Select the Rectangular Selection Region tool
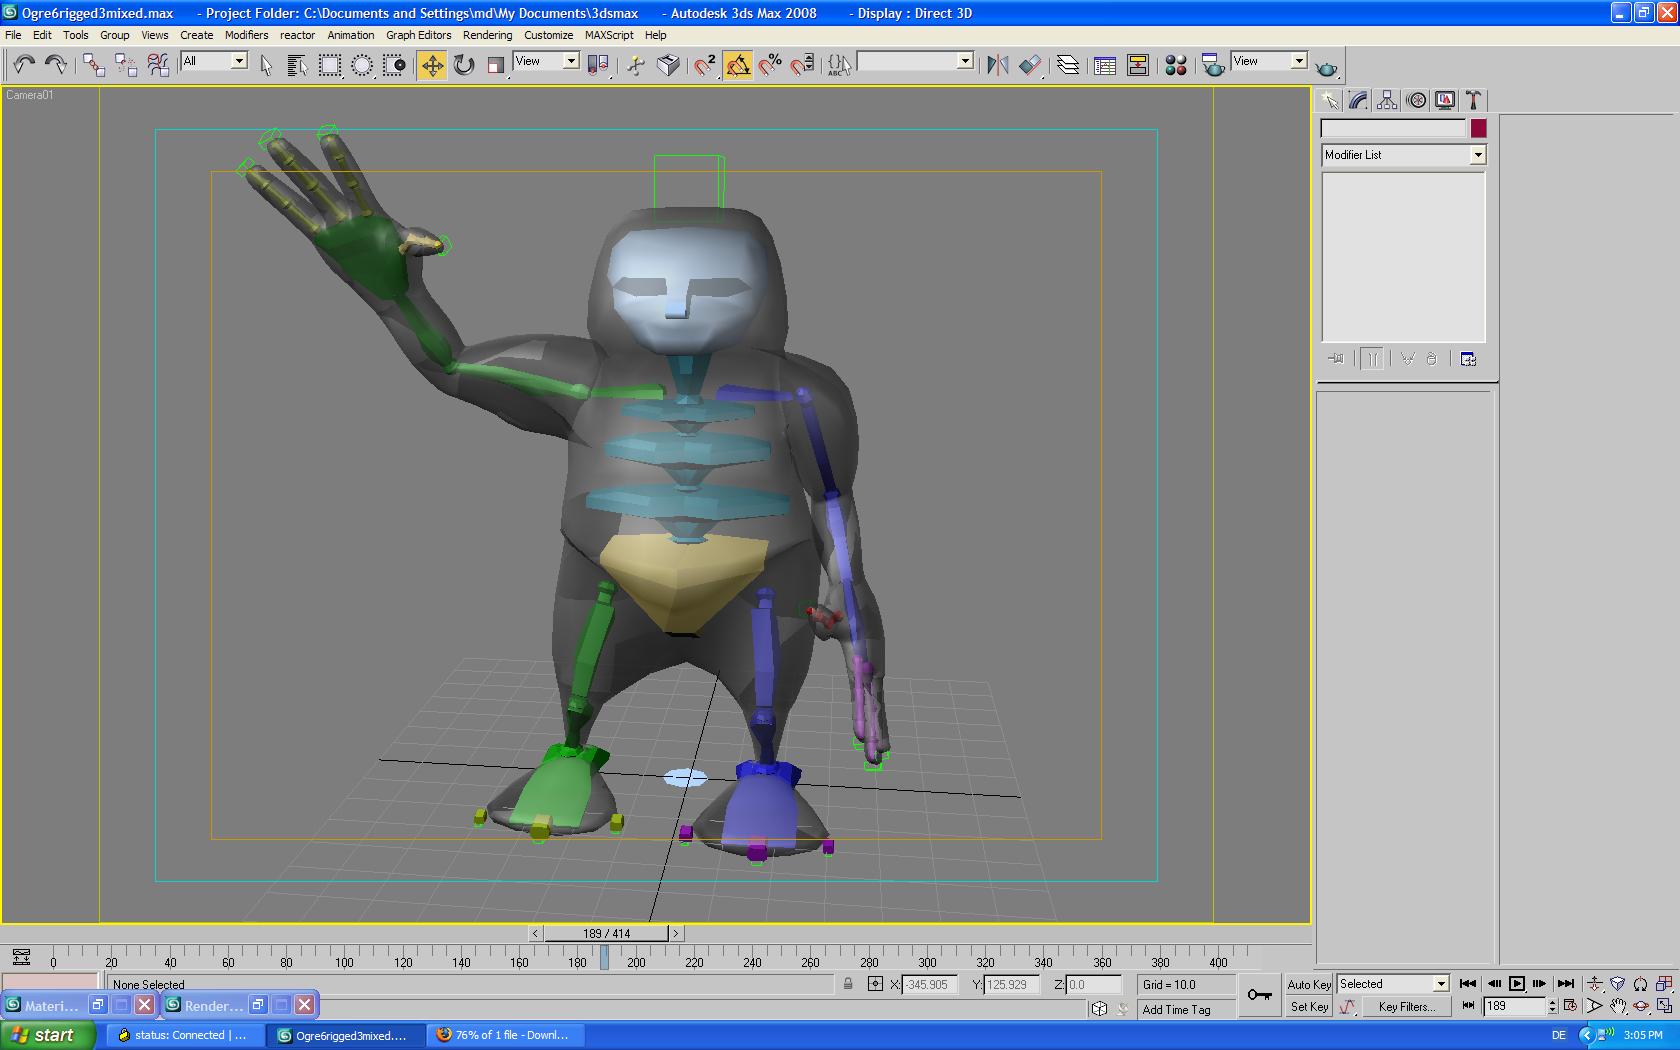Image resolution: width=1680 pixels, height=1050 pixels. 330,65
